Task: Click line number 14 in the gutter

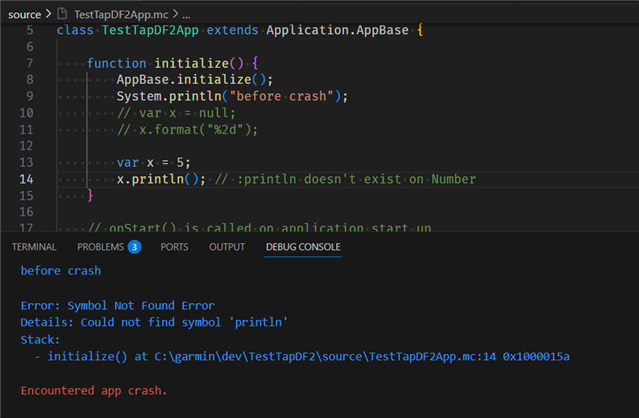Action: pos(27,179)
